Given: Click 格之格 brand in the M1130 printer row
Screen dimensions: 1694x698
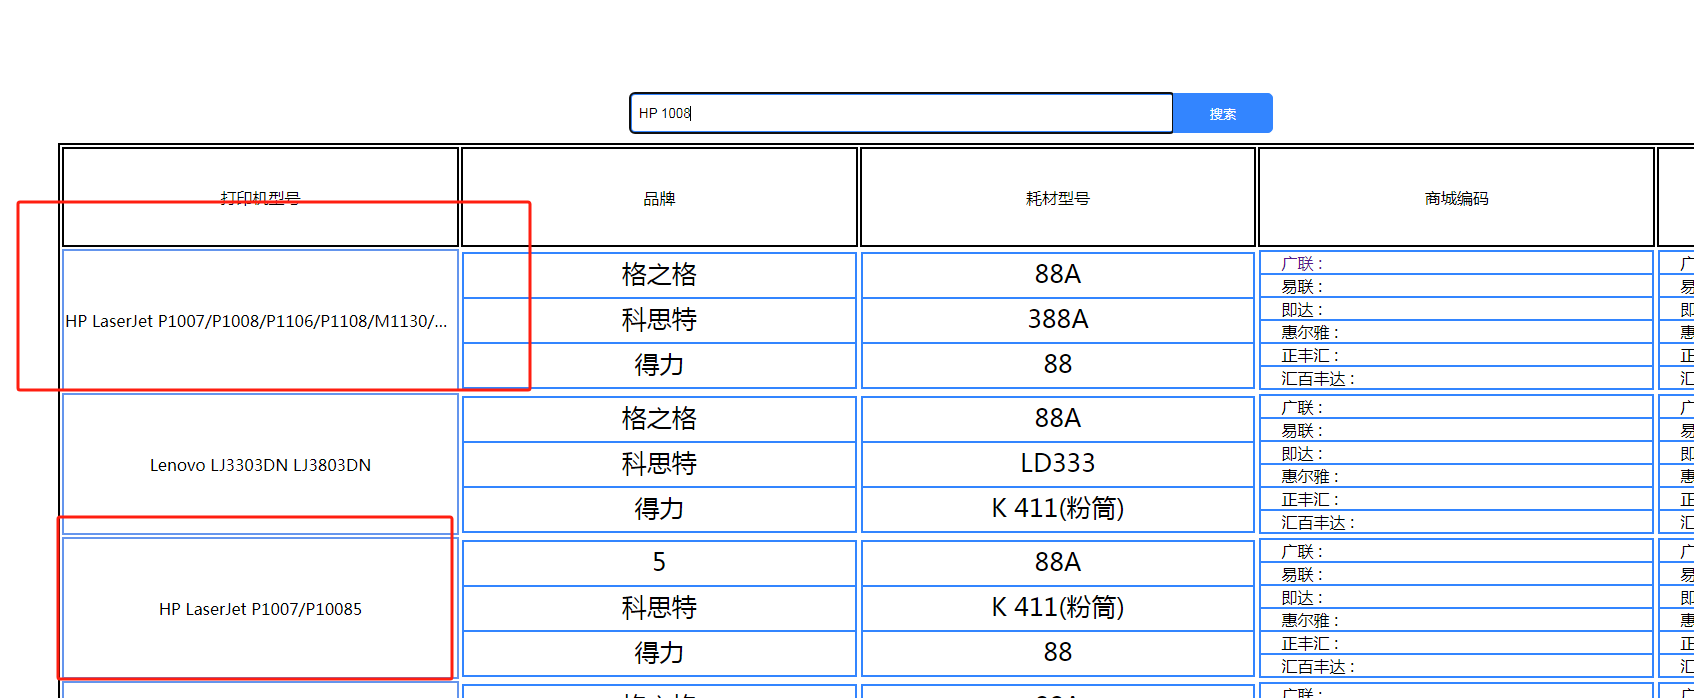Looking at the screenshot, I should pos(659,275).
